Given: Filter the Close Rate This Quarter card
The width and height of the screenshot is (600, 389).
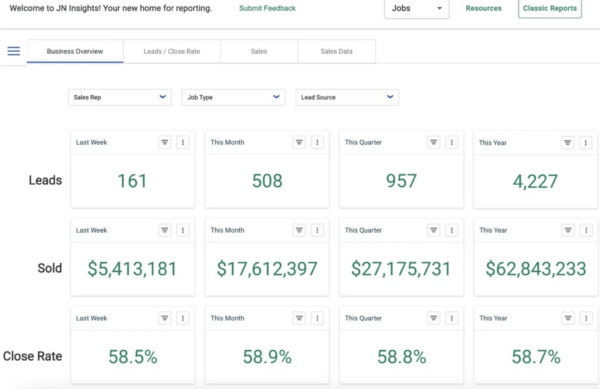Looking at the screenshot, I should (434, 318).
